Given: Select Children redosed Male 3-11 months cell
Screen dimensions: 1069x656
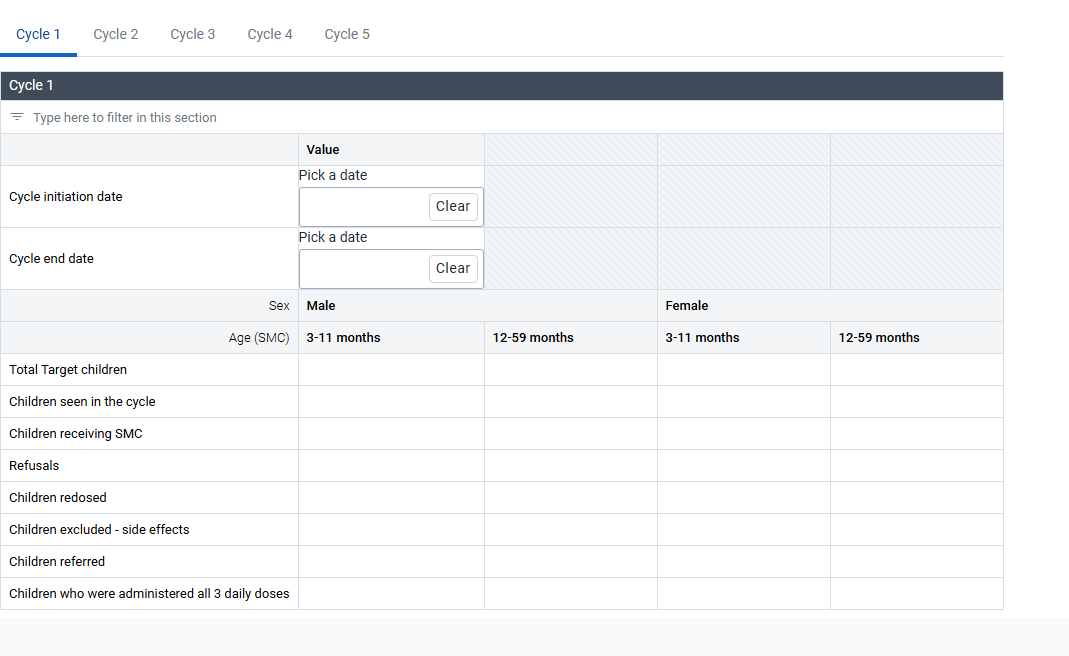Looking at the screenshot, I should point(391,498).
